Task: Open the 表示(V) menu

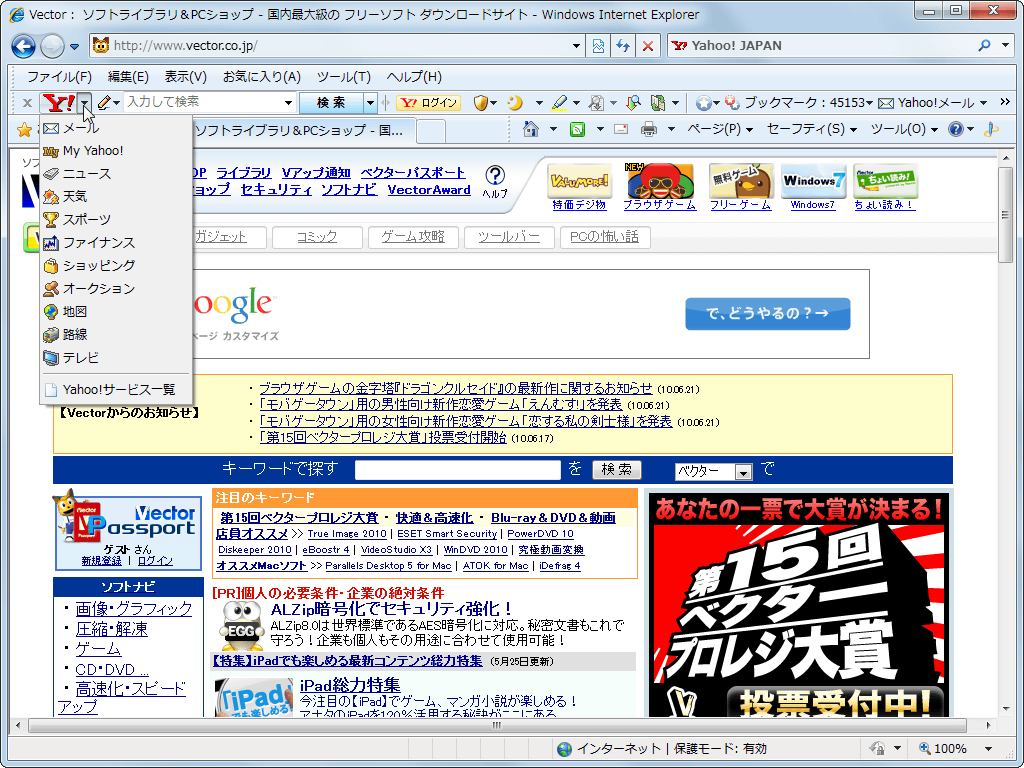Action: [x=185, y=76]
